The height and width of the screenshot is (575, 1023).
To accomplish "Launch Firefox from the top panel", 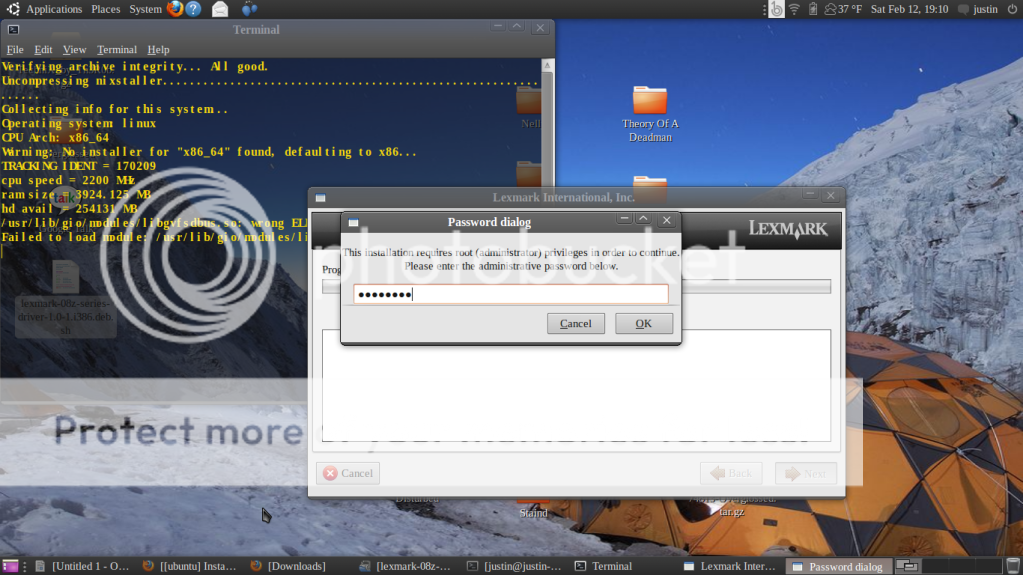I will click(x=175, y=9).
